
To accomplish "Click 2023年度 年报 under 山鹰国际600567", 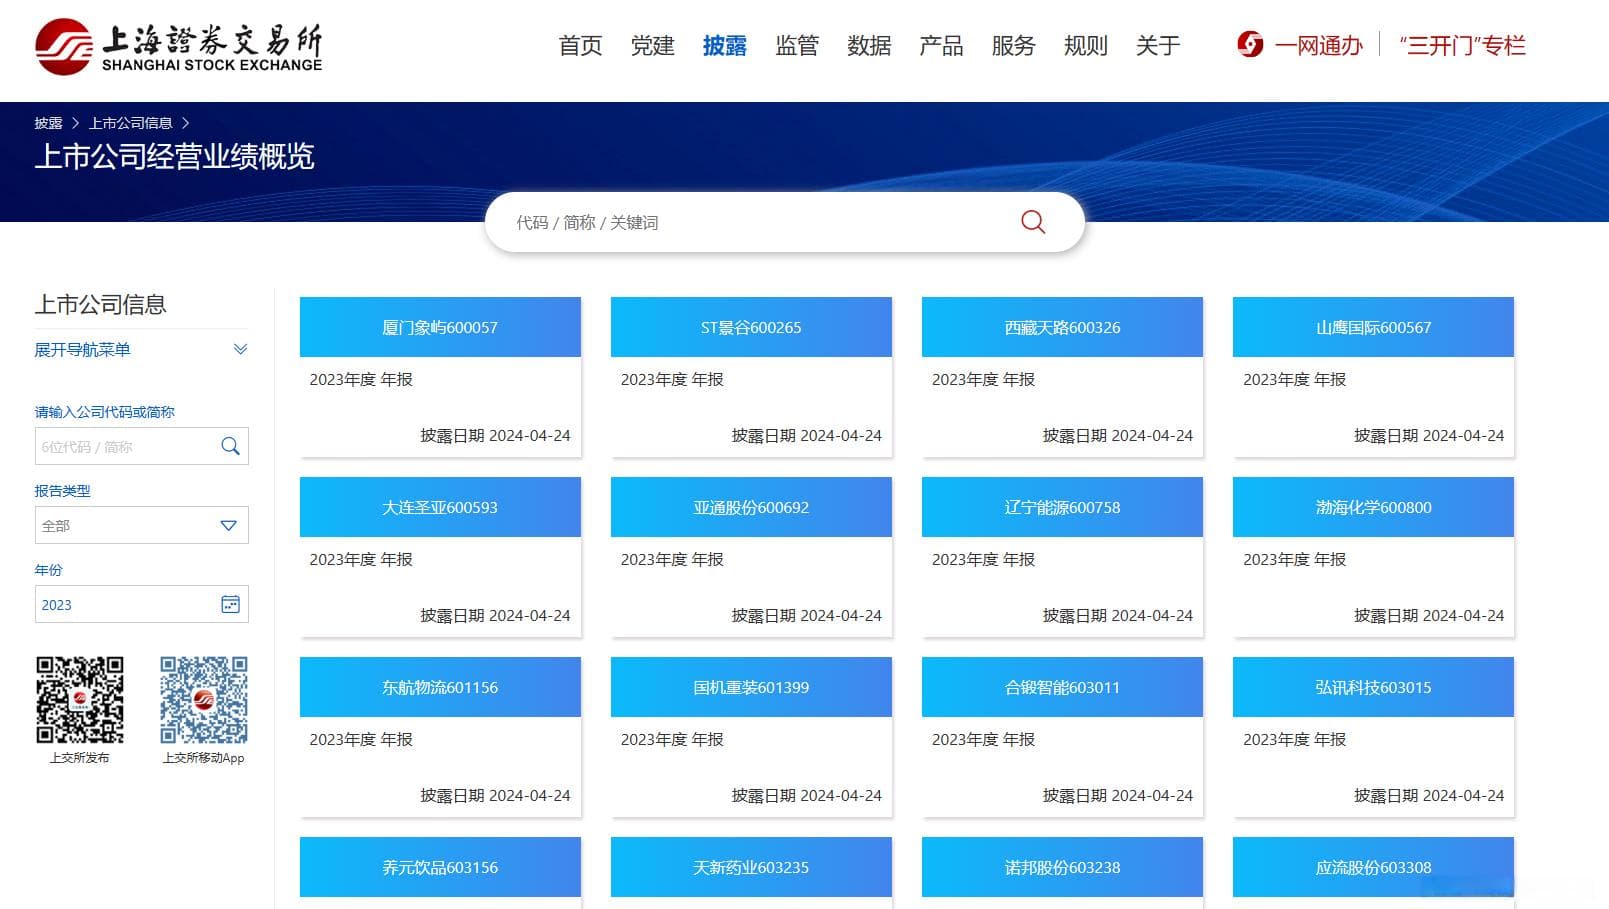I will click(x=1294, y=379).
